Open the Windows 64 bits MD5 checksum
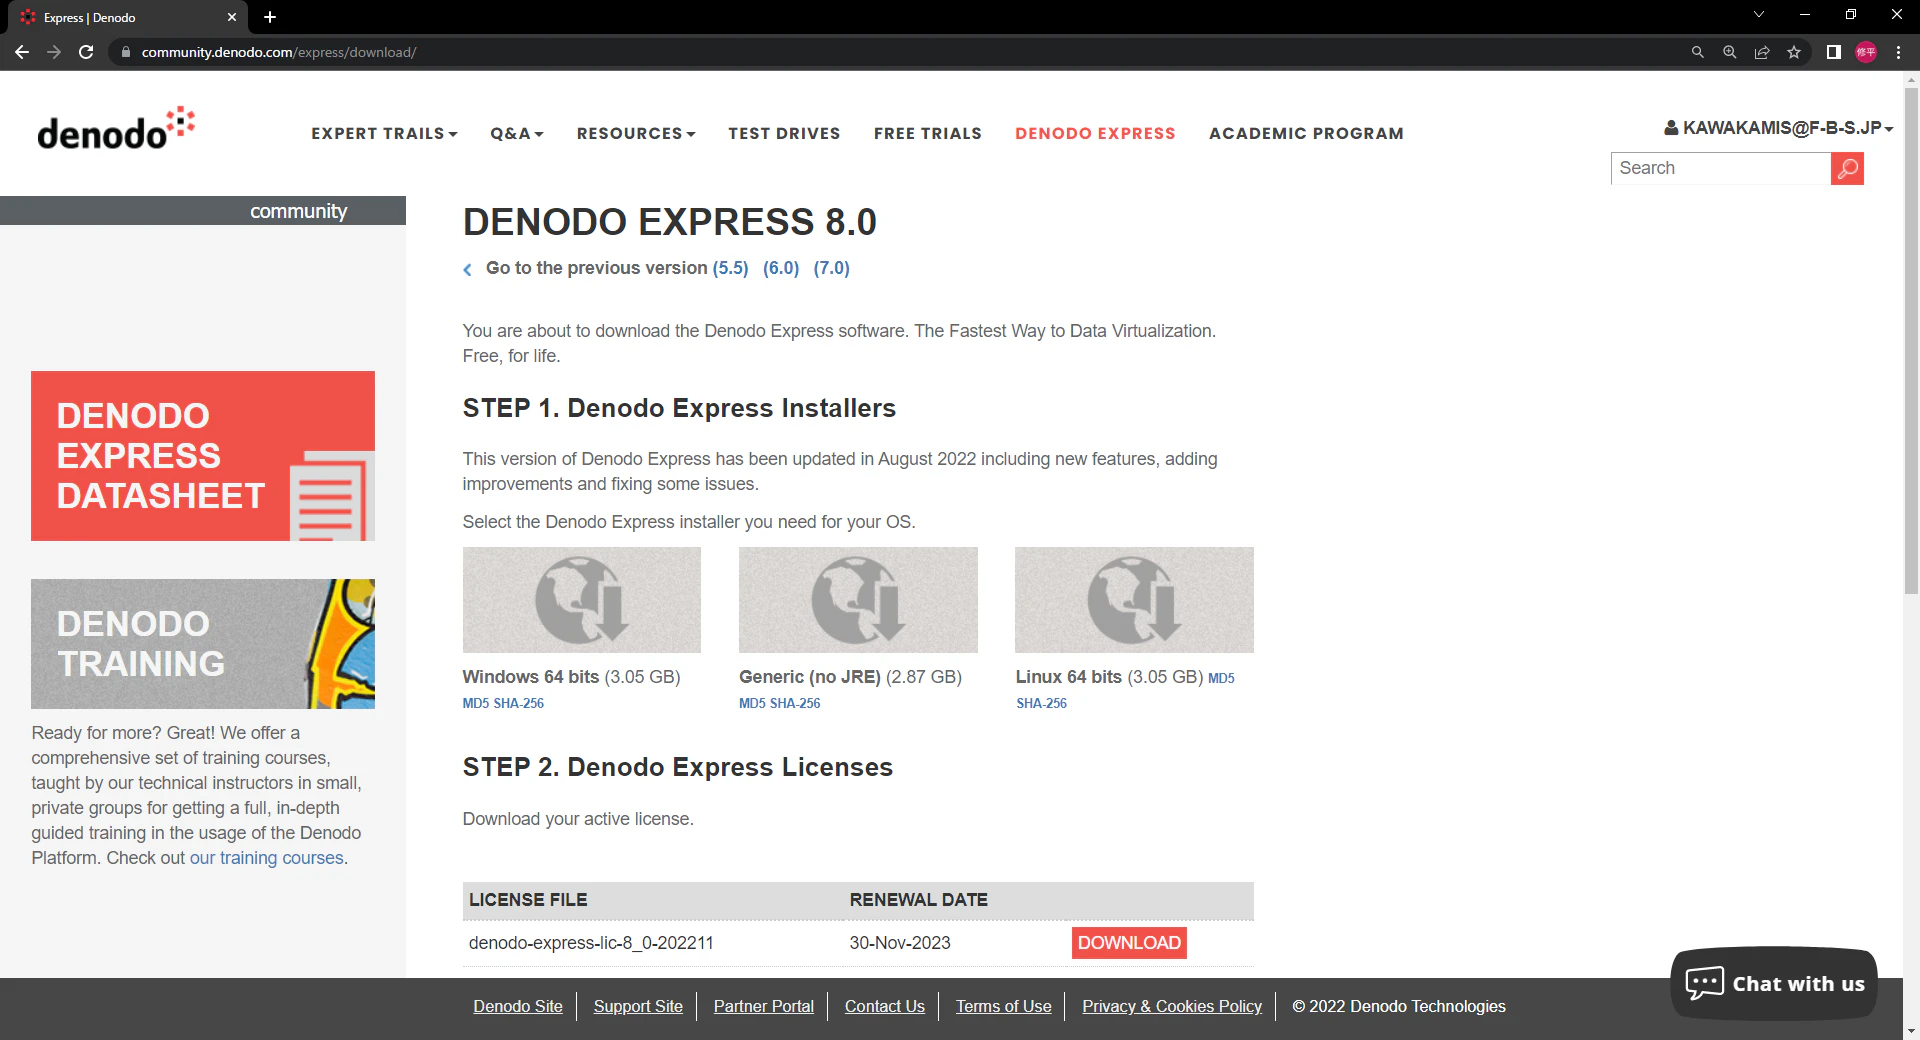 pos(476,703)
